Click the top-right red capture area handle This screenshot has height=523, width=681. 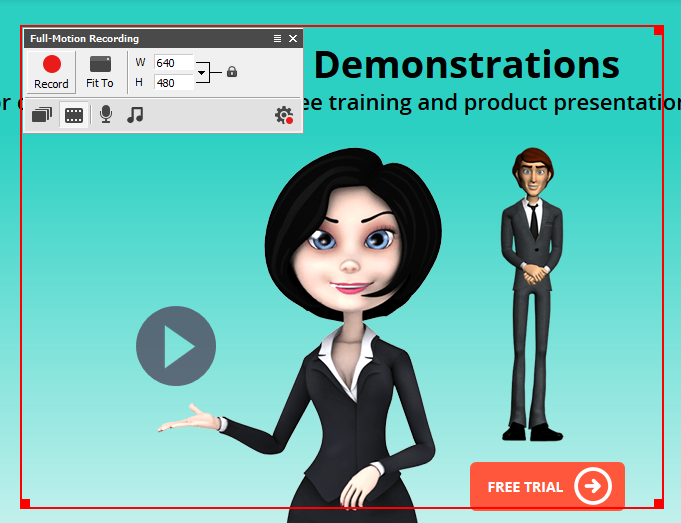(x=658, y=31)
